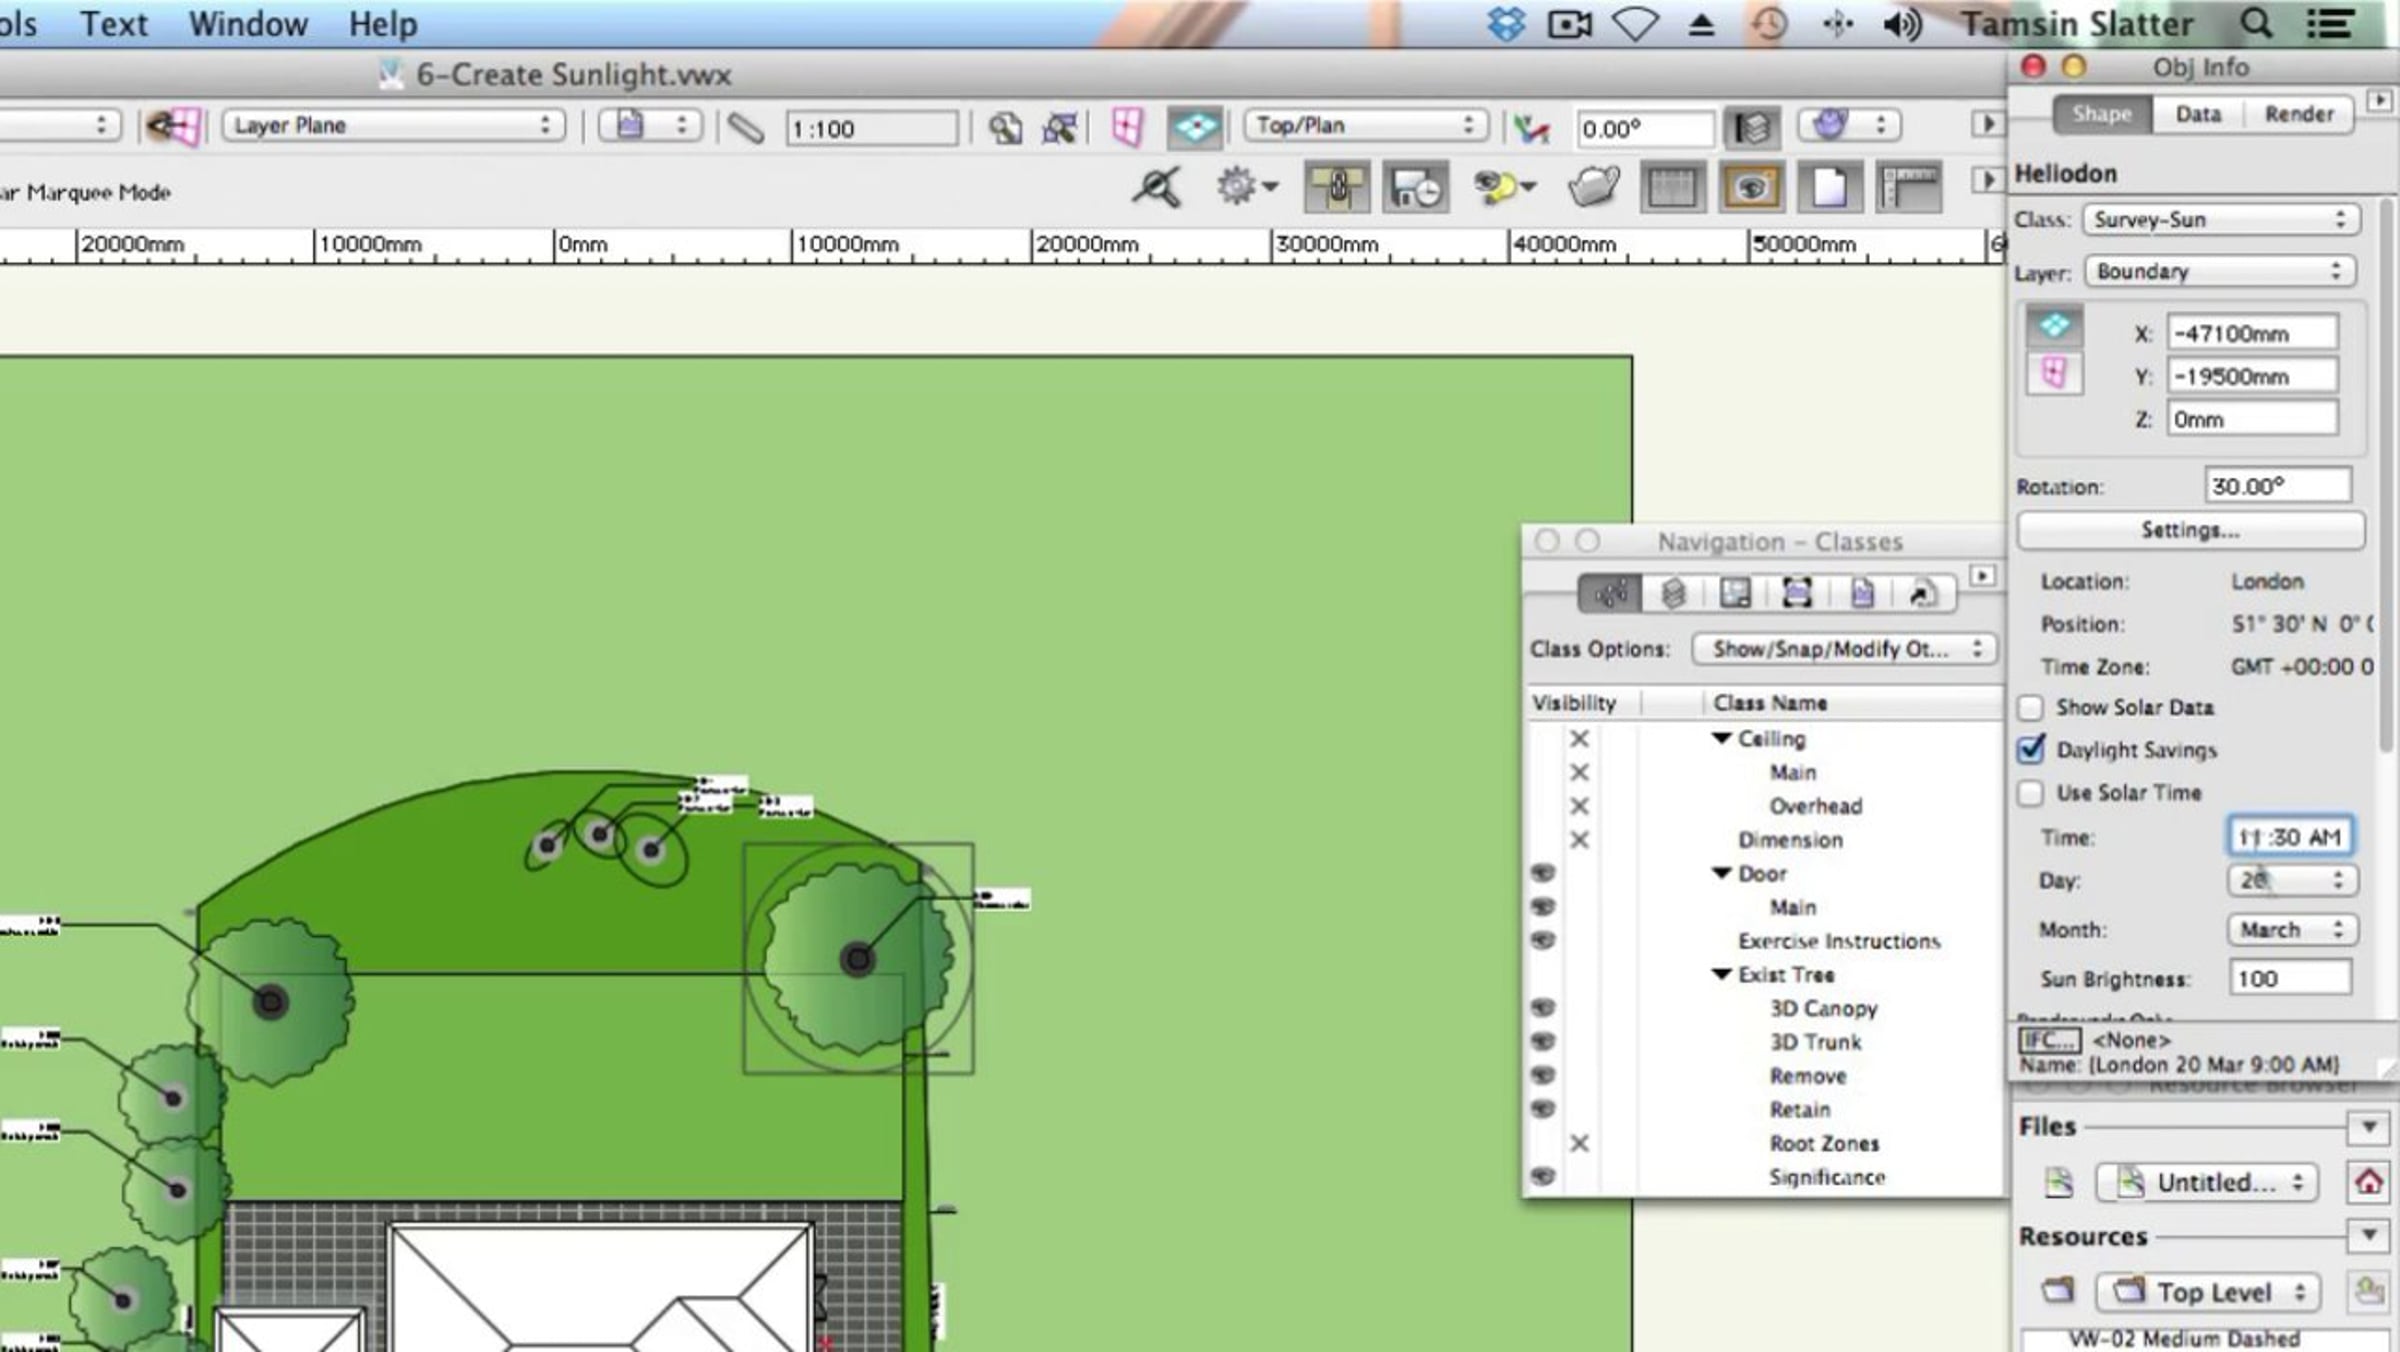Open the Top/Plan view dropdown
This screenshot has height=1352, width=2400.
(1364, 126)
